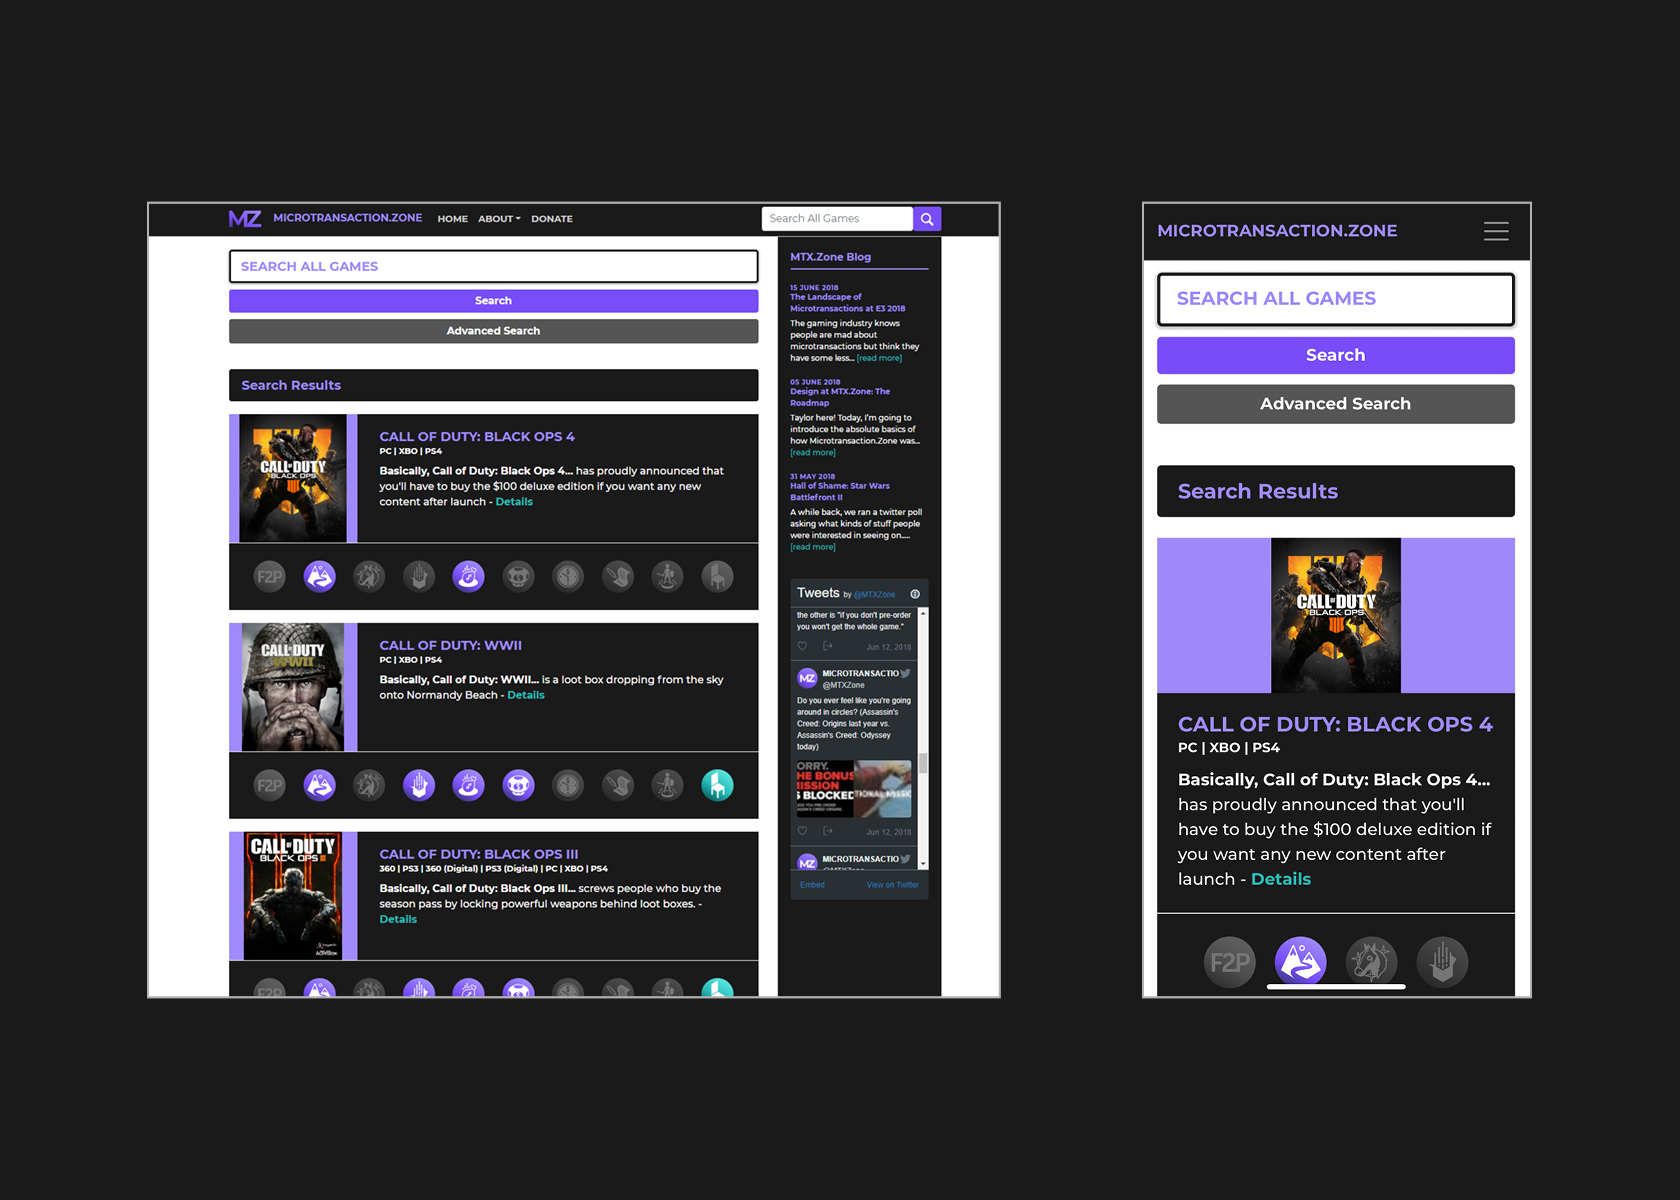Click MICROTRANSACTION.ZONE title in the mobile view
This screenshot has width=1680, height=1200.
click(x=1277, y=231)
